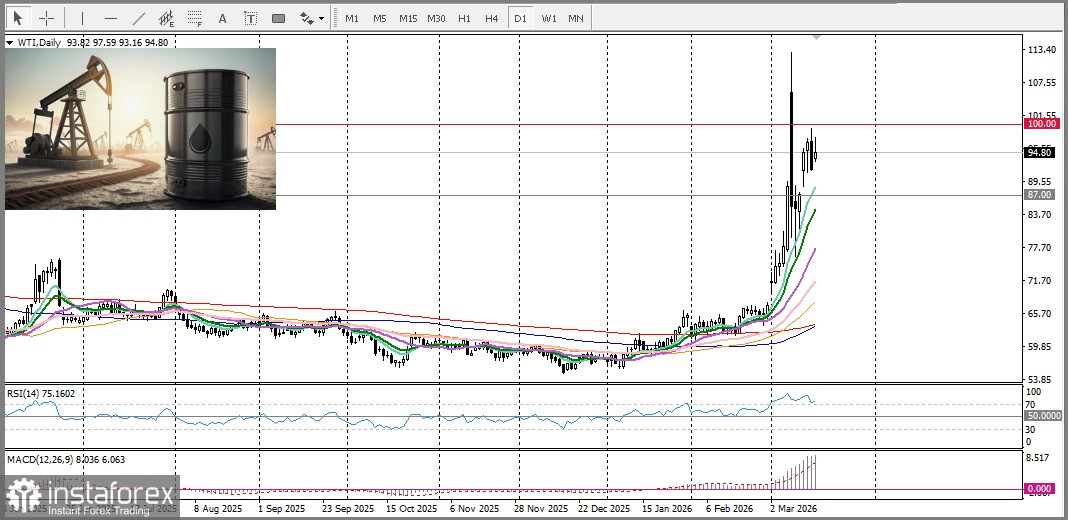1068x520 pixels.
Task: Select the W1 weekly timeframe
Action: click(549, 18)
